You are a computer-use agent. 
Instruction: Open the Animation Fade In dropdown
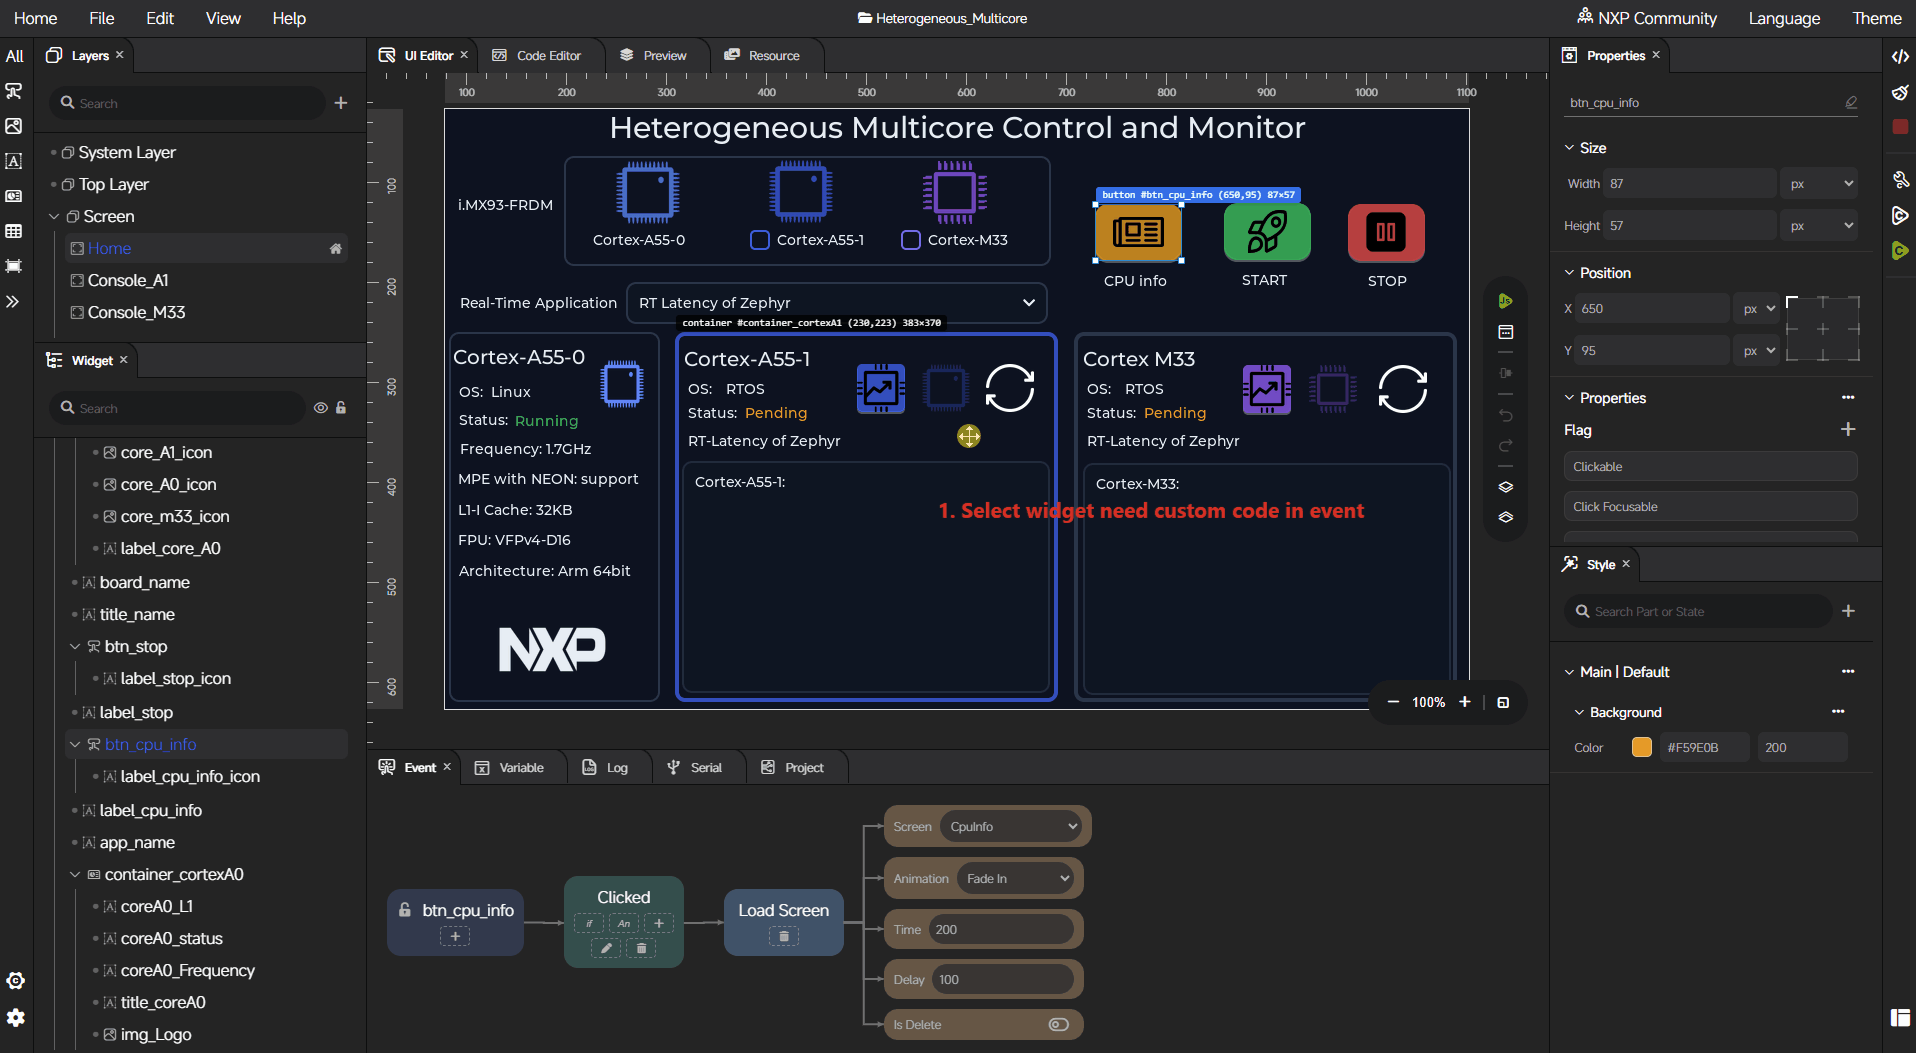1016,878
